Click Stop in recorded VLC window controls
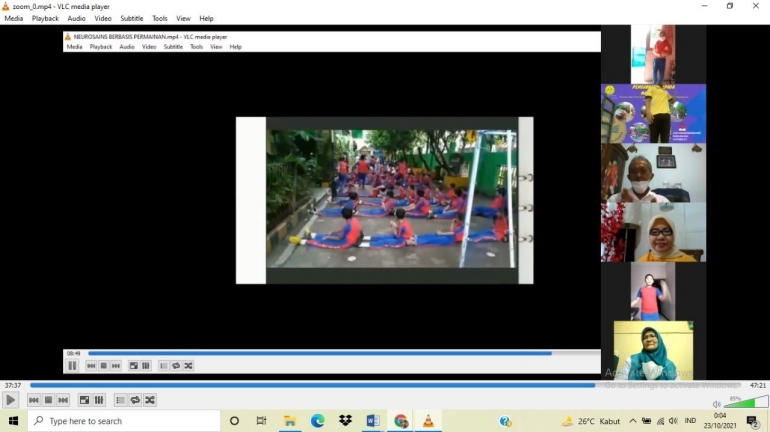 104,366
